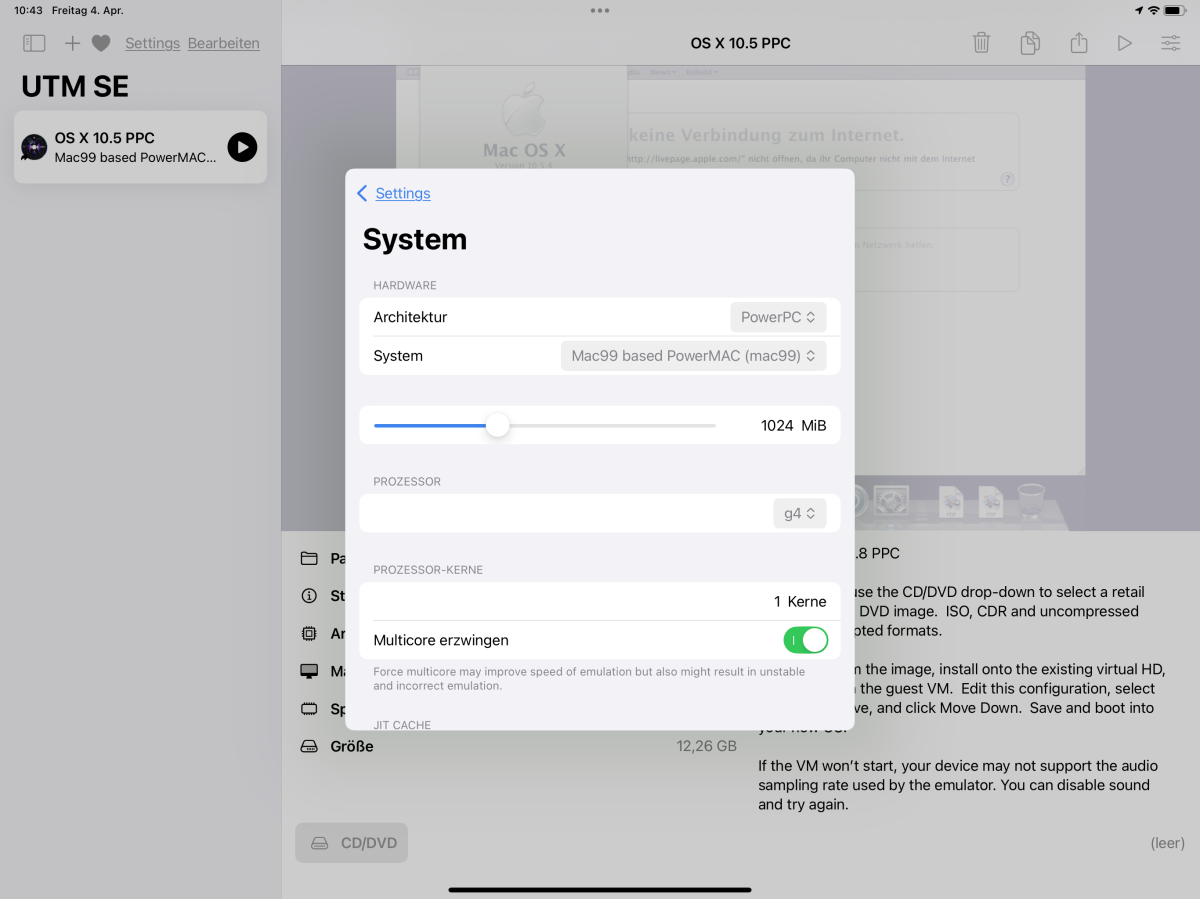The width and height of the screenshot is (1200, 899).
Task: Click the "OS X 10.5 PPC" title in the top bar
Action: 741,43
